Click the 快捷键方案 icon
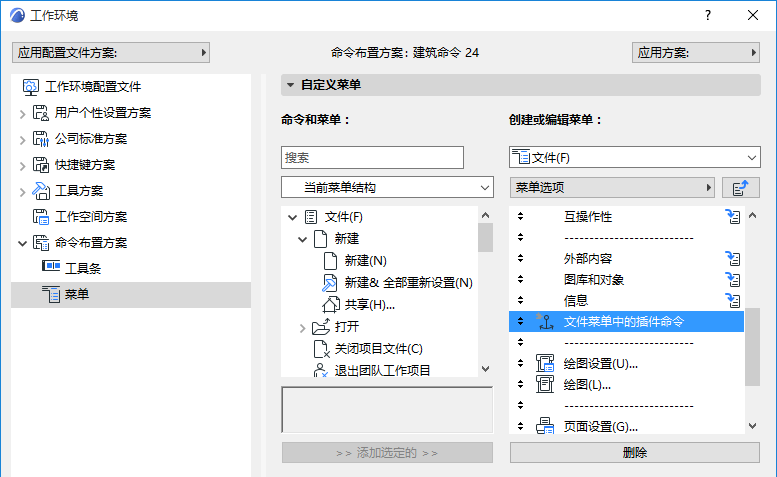This screenshot has width=777, height=477. (41, 165)
